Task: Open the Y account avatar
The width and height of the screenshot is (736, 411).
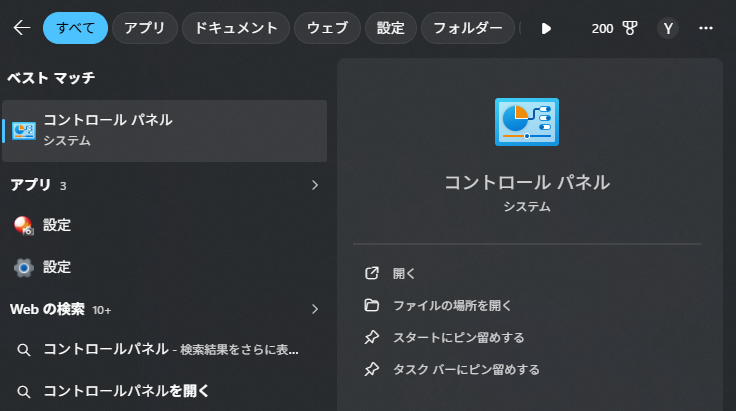Action: (x=668, y=29)
